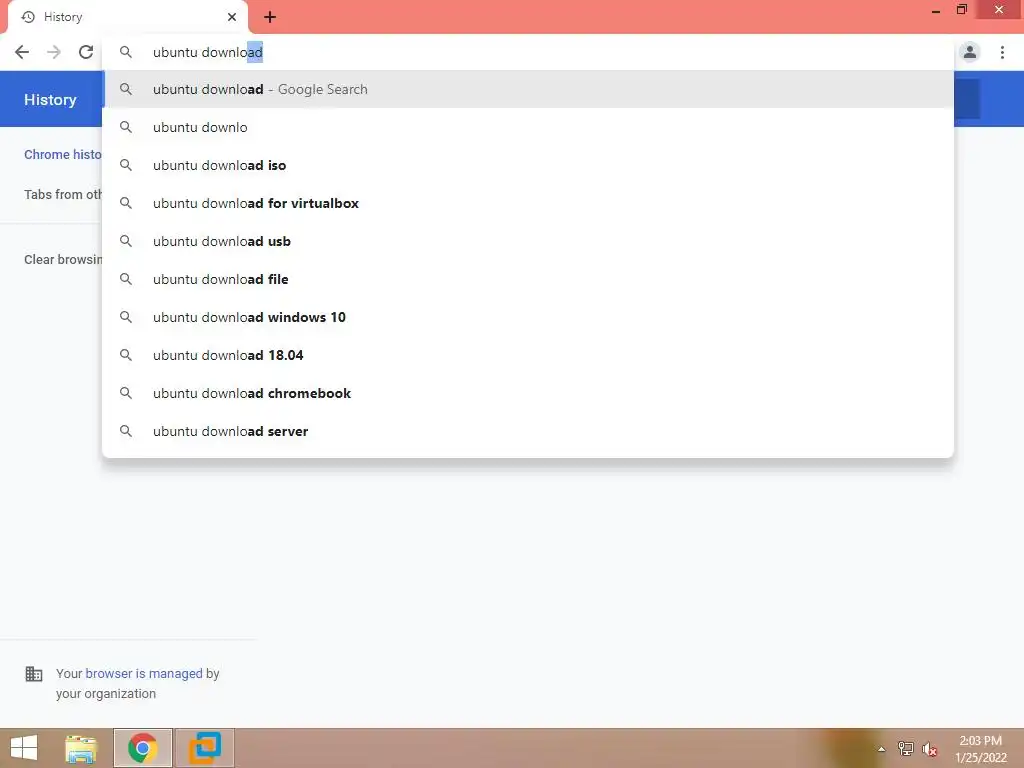The image size is (1024, 768).
Task: Reload the current page
Action: pyautogui.click(x=86, y=52)
